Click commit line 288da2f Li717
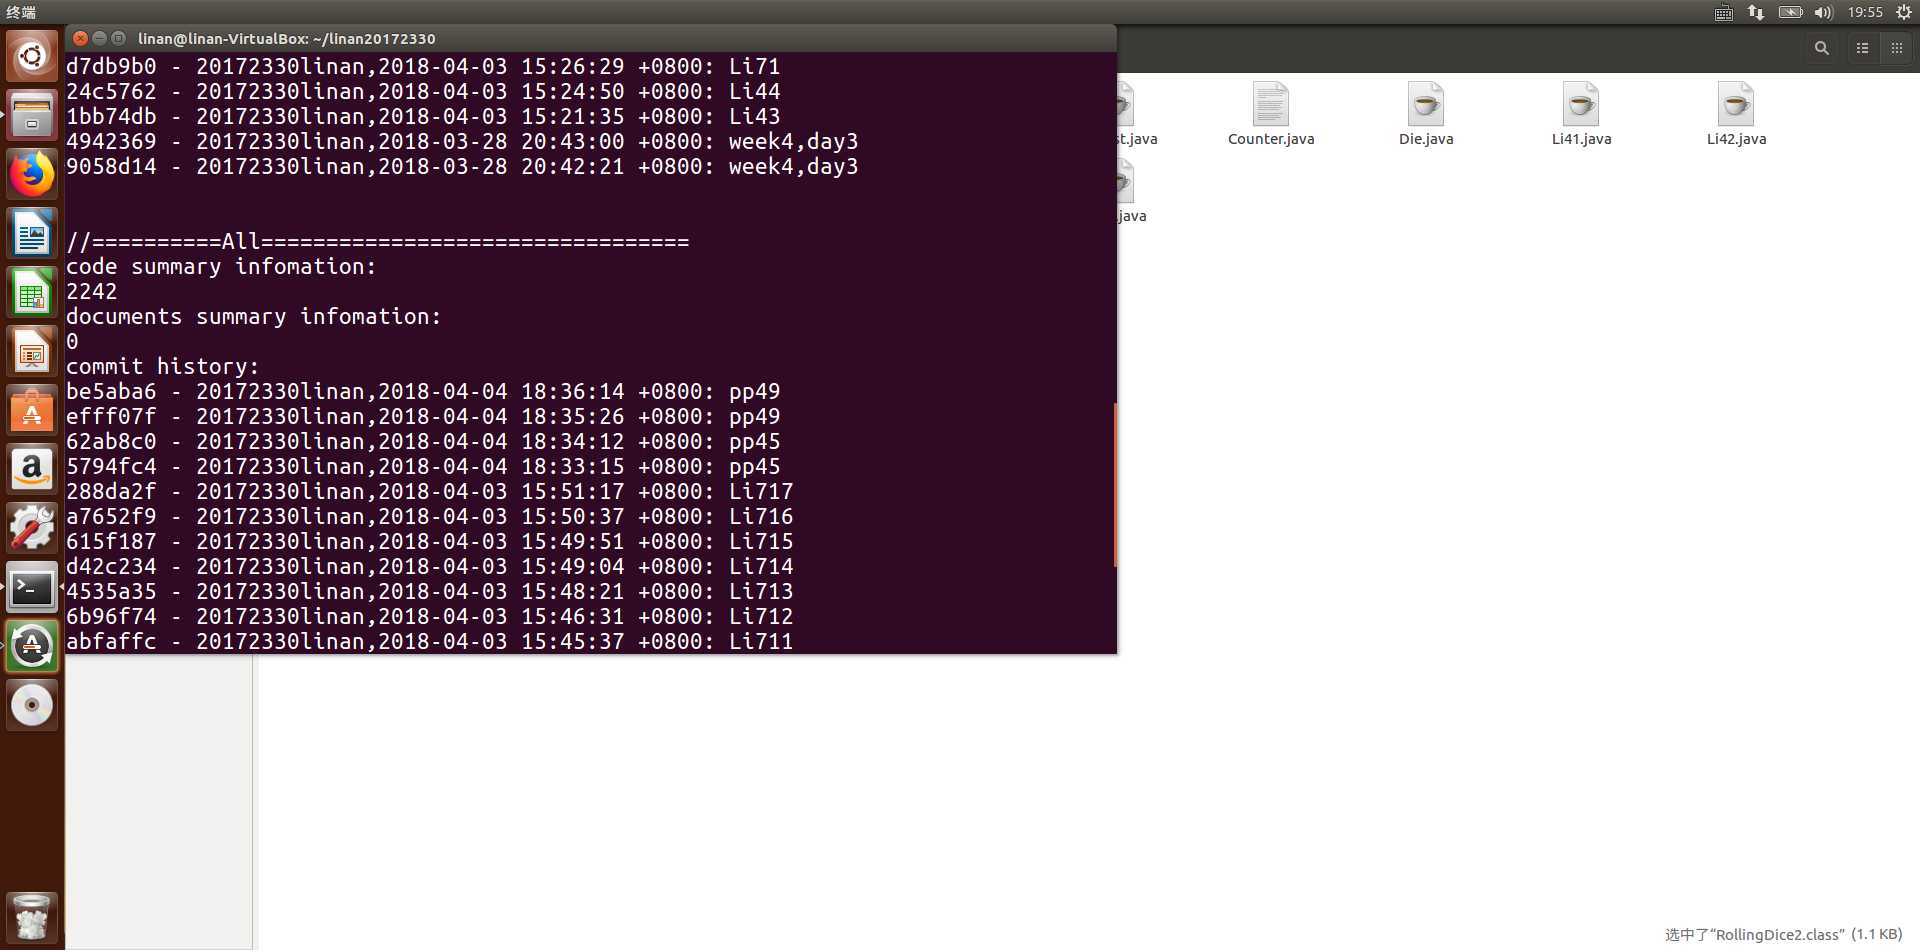Screen dimensions: 1920x950 point(429,491)
